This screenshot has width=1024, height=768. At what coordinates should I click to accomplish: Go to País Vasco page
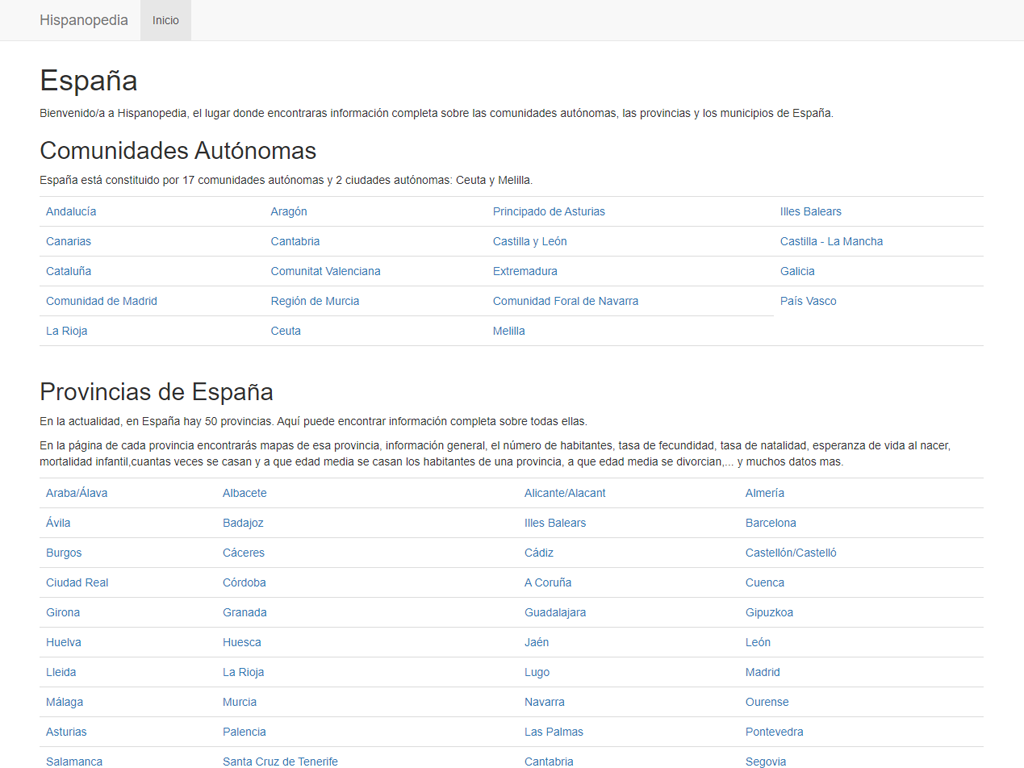coord(808,302)
